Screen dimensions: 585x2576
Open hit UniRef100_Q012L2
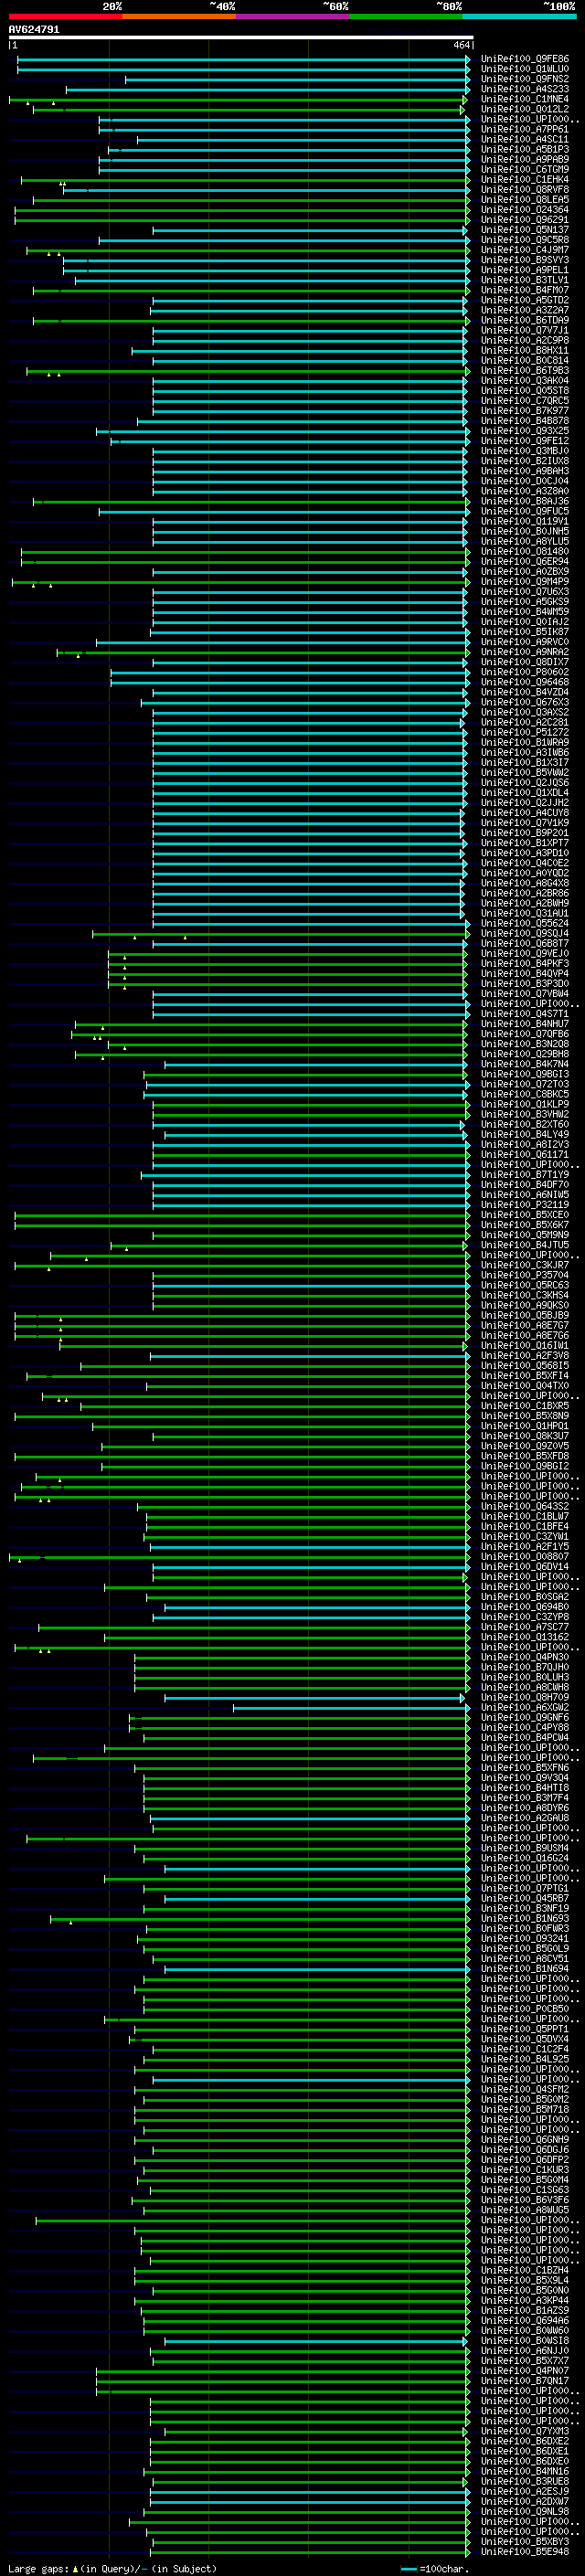coord(524,109)
